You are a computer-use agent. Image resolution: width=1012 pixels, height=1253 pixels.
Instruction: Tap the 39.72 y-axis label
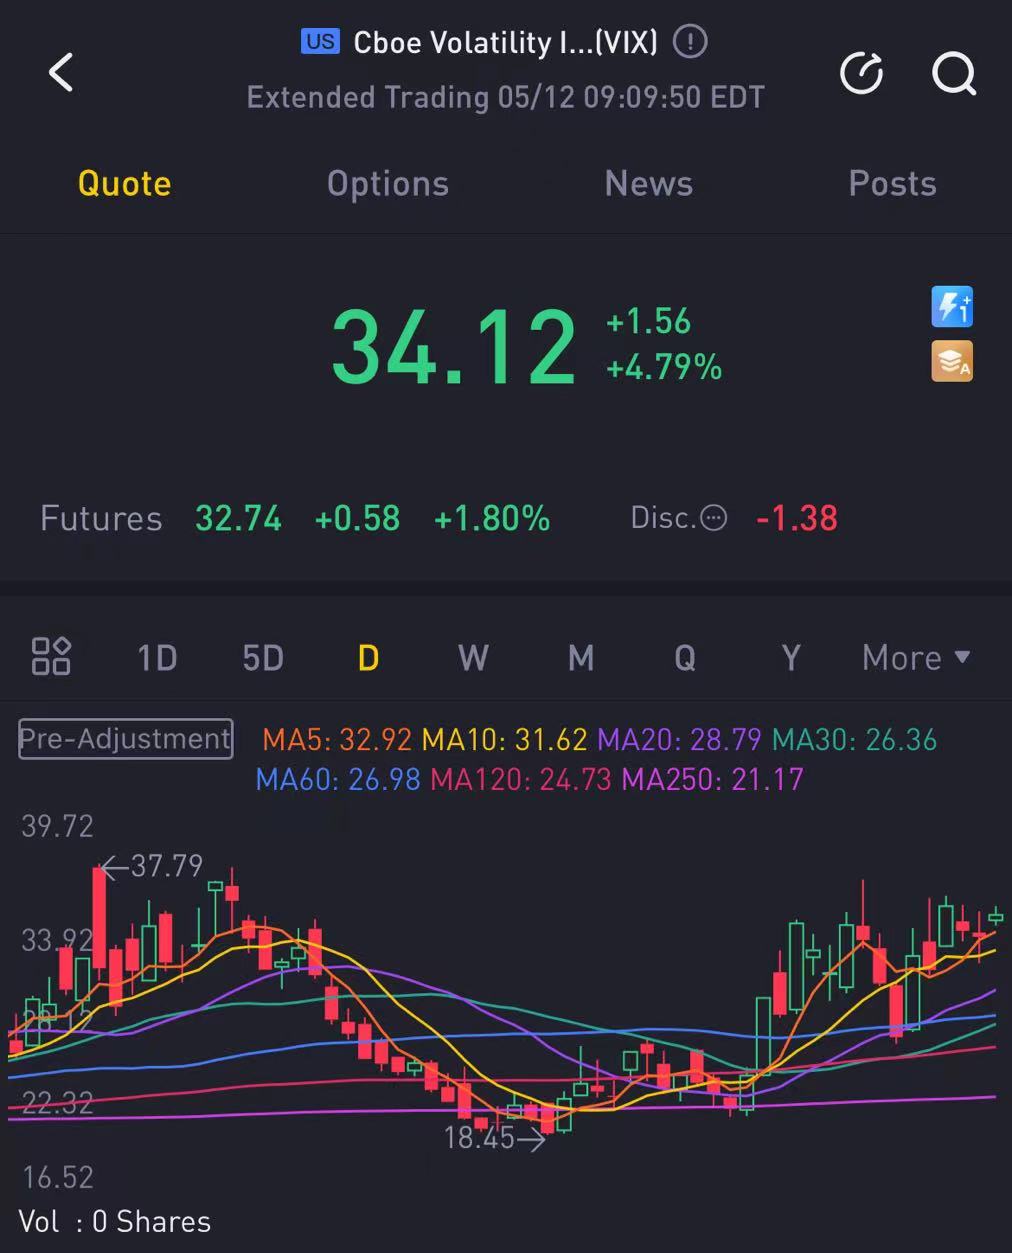(57, 826)
